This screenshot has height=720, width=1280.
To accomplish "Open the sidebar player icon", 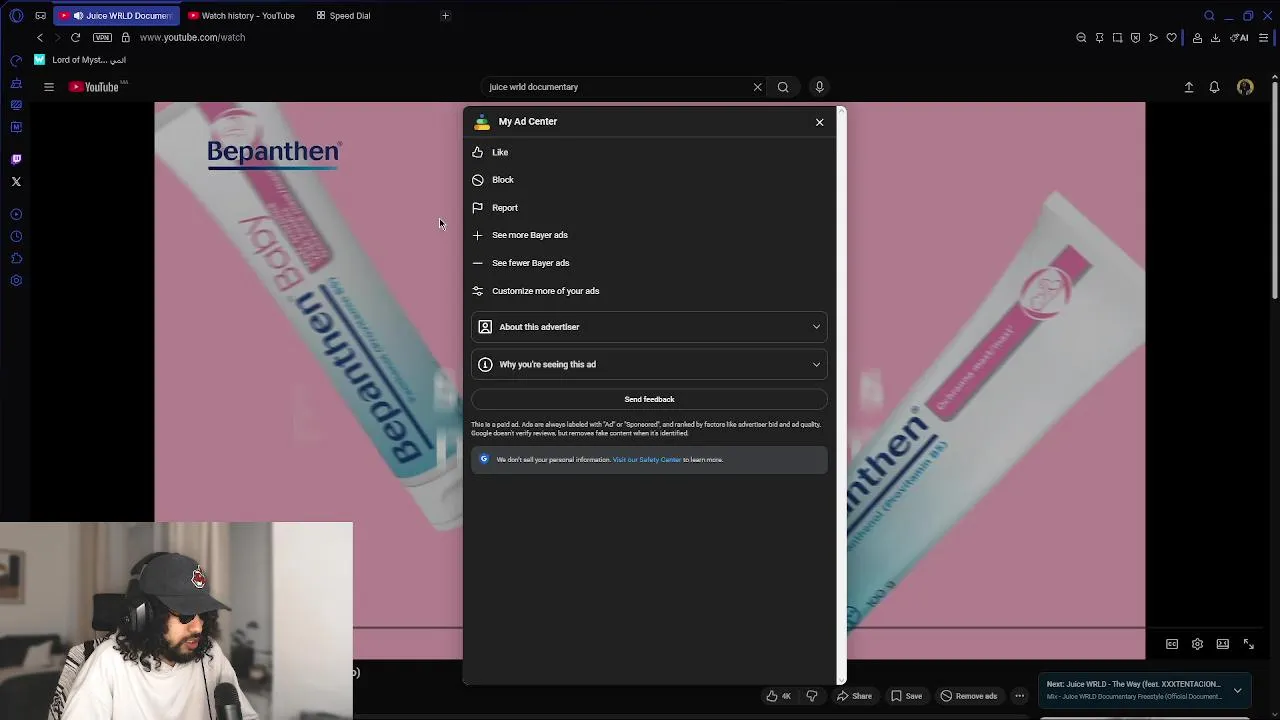I will pos(16,214).
